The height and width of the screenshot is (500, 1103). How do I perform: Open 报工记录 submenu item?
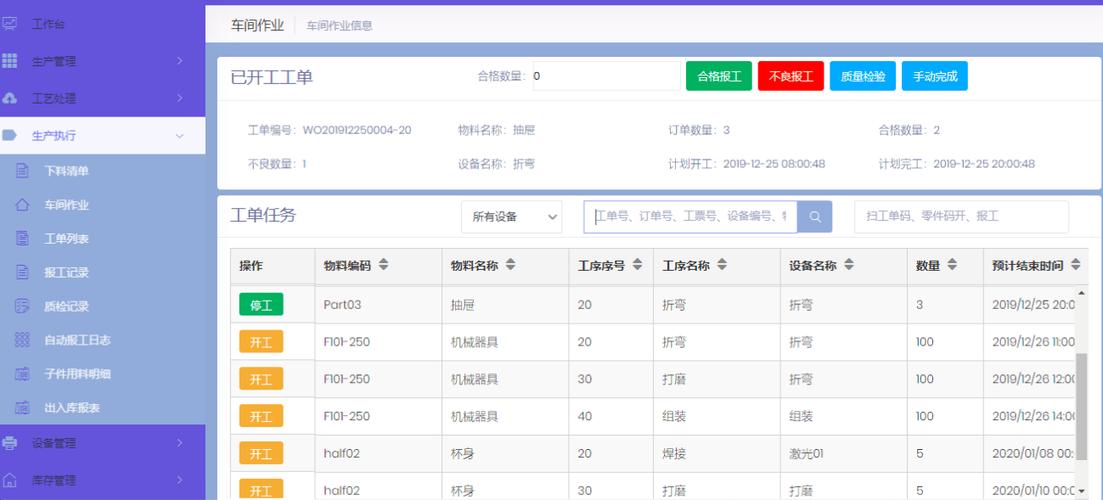point(67,272)
